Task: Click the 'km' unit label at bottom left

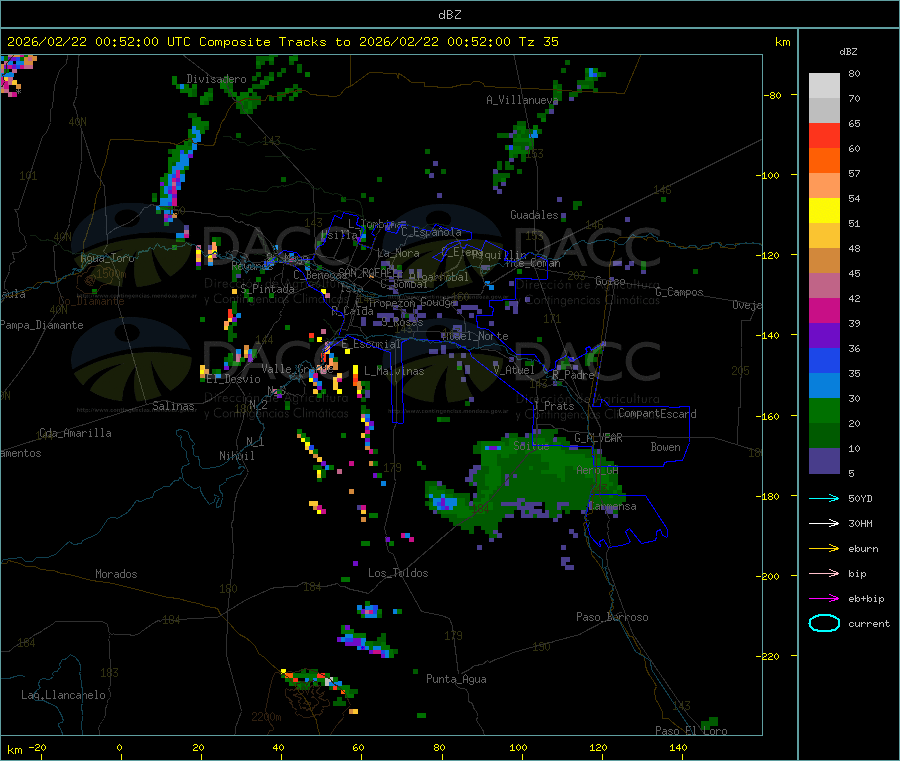Action: (x=15, y=750)
